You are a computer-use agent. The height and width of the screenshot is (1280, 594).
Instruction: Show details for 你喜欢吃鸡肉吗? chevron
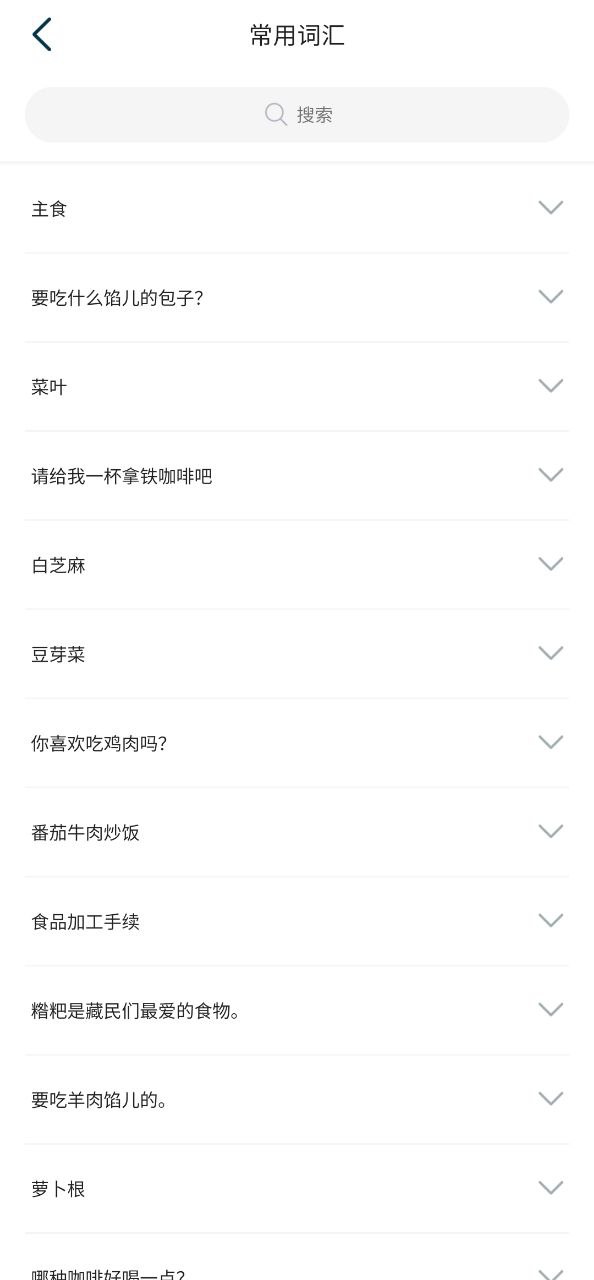pyautogui.click(x=551, y=742)
